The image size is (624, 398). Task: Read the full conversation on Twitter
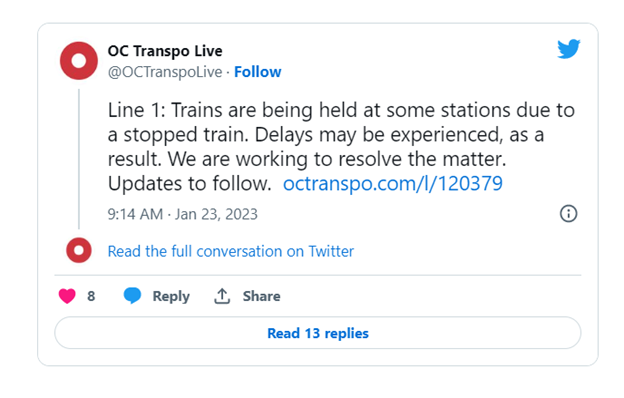point(230,252)
